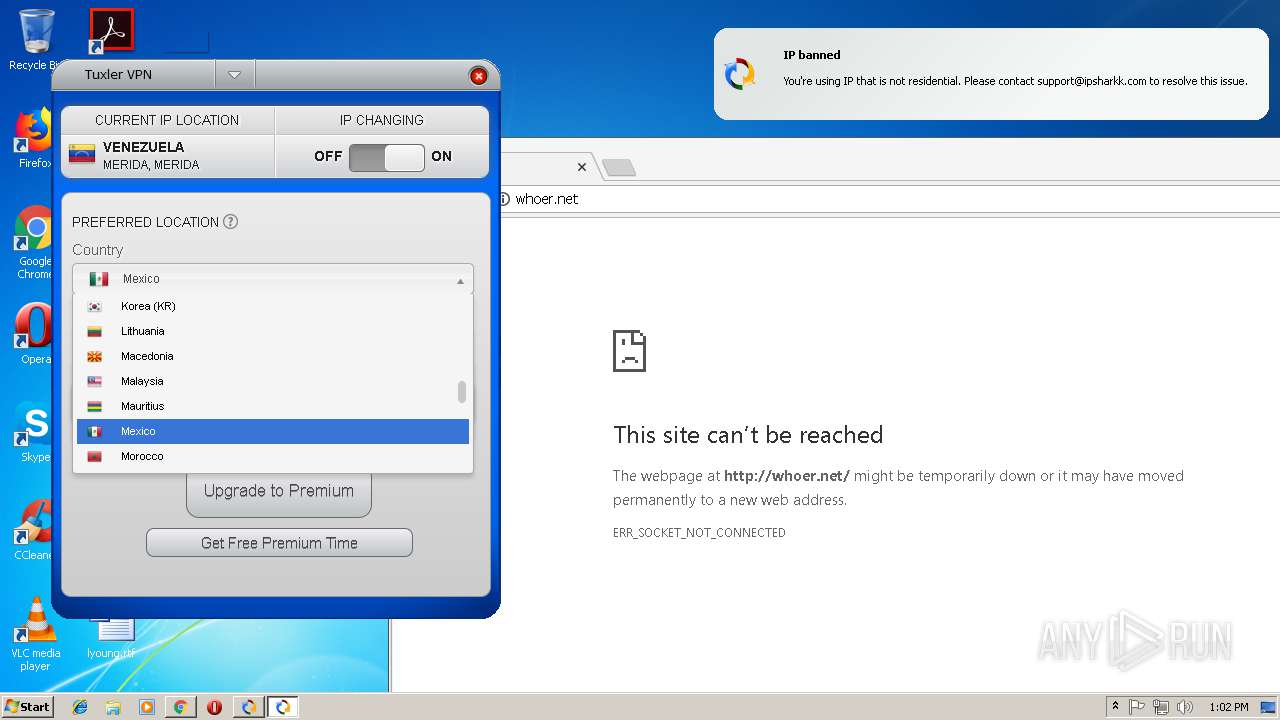Switch to Chrome in taskbar
The image size is (1280, 720).
coord(180,707)
